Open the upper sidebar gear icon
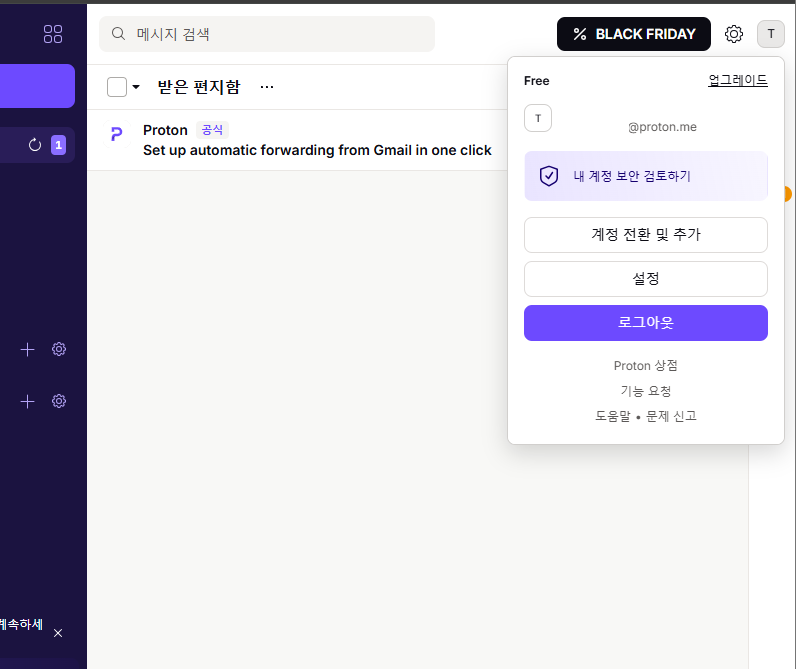This screenshot has height=669, width=796. click(x=59, y=349)
